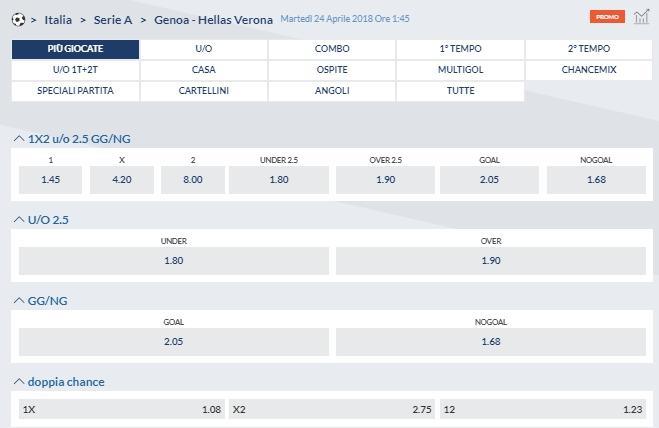
Task: Click the soccer ball sport icon
Action: (18, 19)
